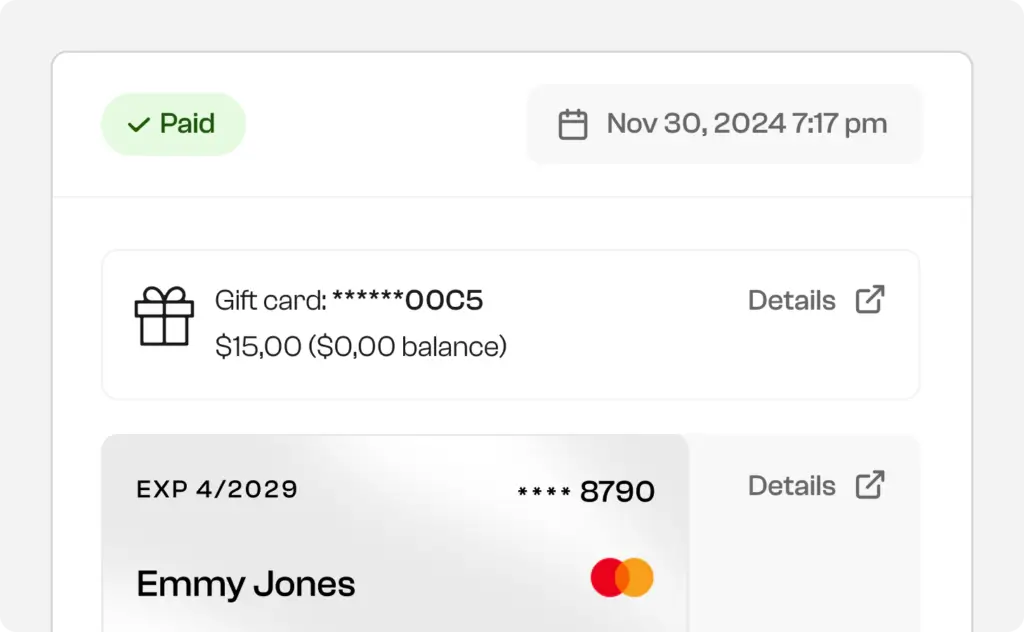The height and width of the screenshot is (632, 1024).
Task: Select the gift card code ending 00C5
Action: [x=408, y=300]
